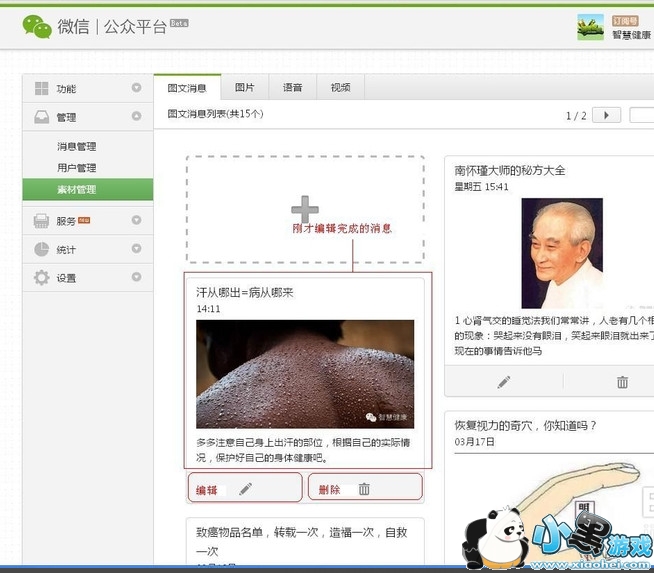Click the 南怀瑾 portrait thumbnail
Viewport: 654px width, 573px height.
click(x=562, y=253)
